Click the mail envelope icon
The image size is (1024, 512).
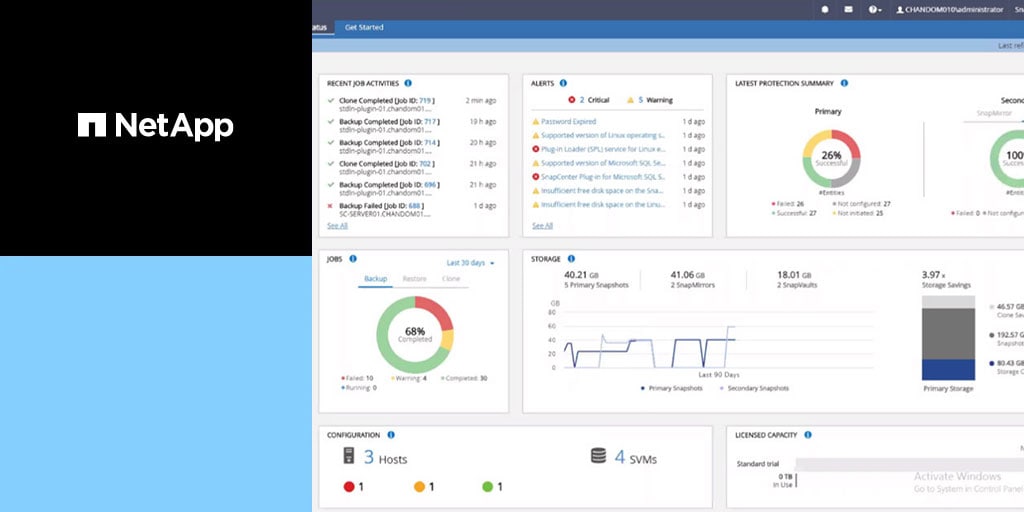(849, 9)
